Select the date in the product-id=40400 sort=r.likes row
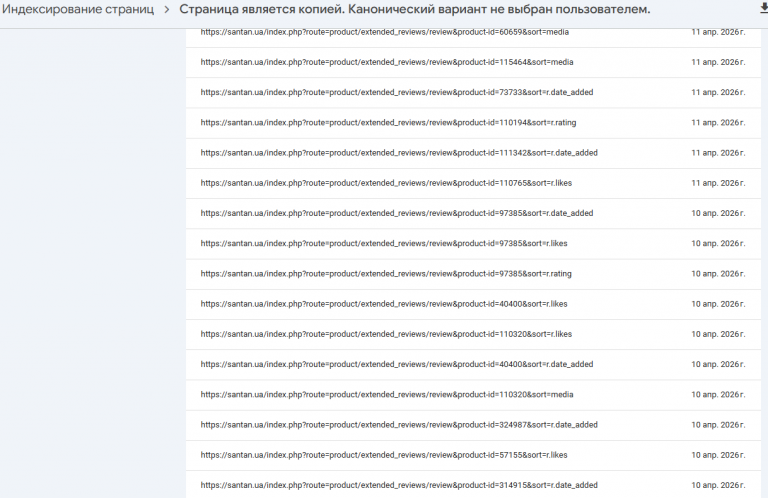 point(718,304)
